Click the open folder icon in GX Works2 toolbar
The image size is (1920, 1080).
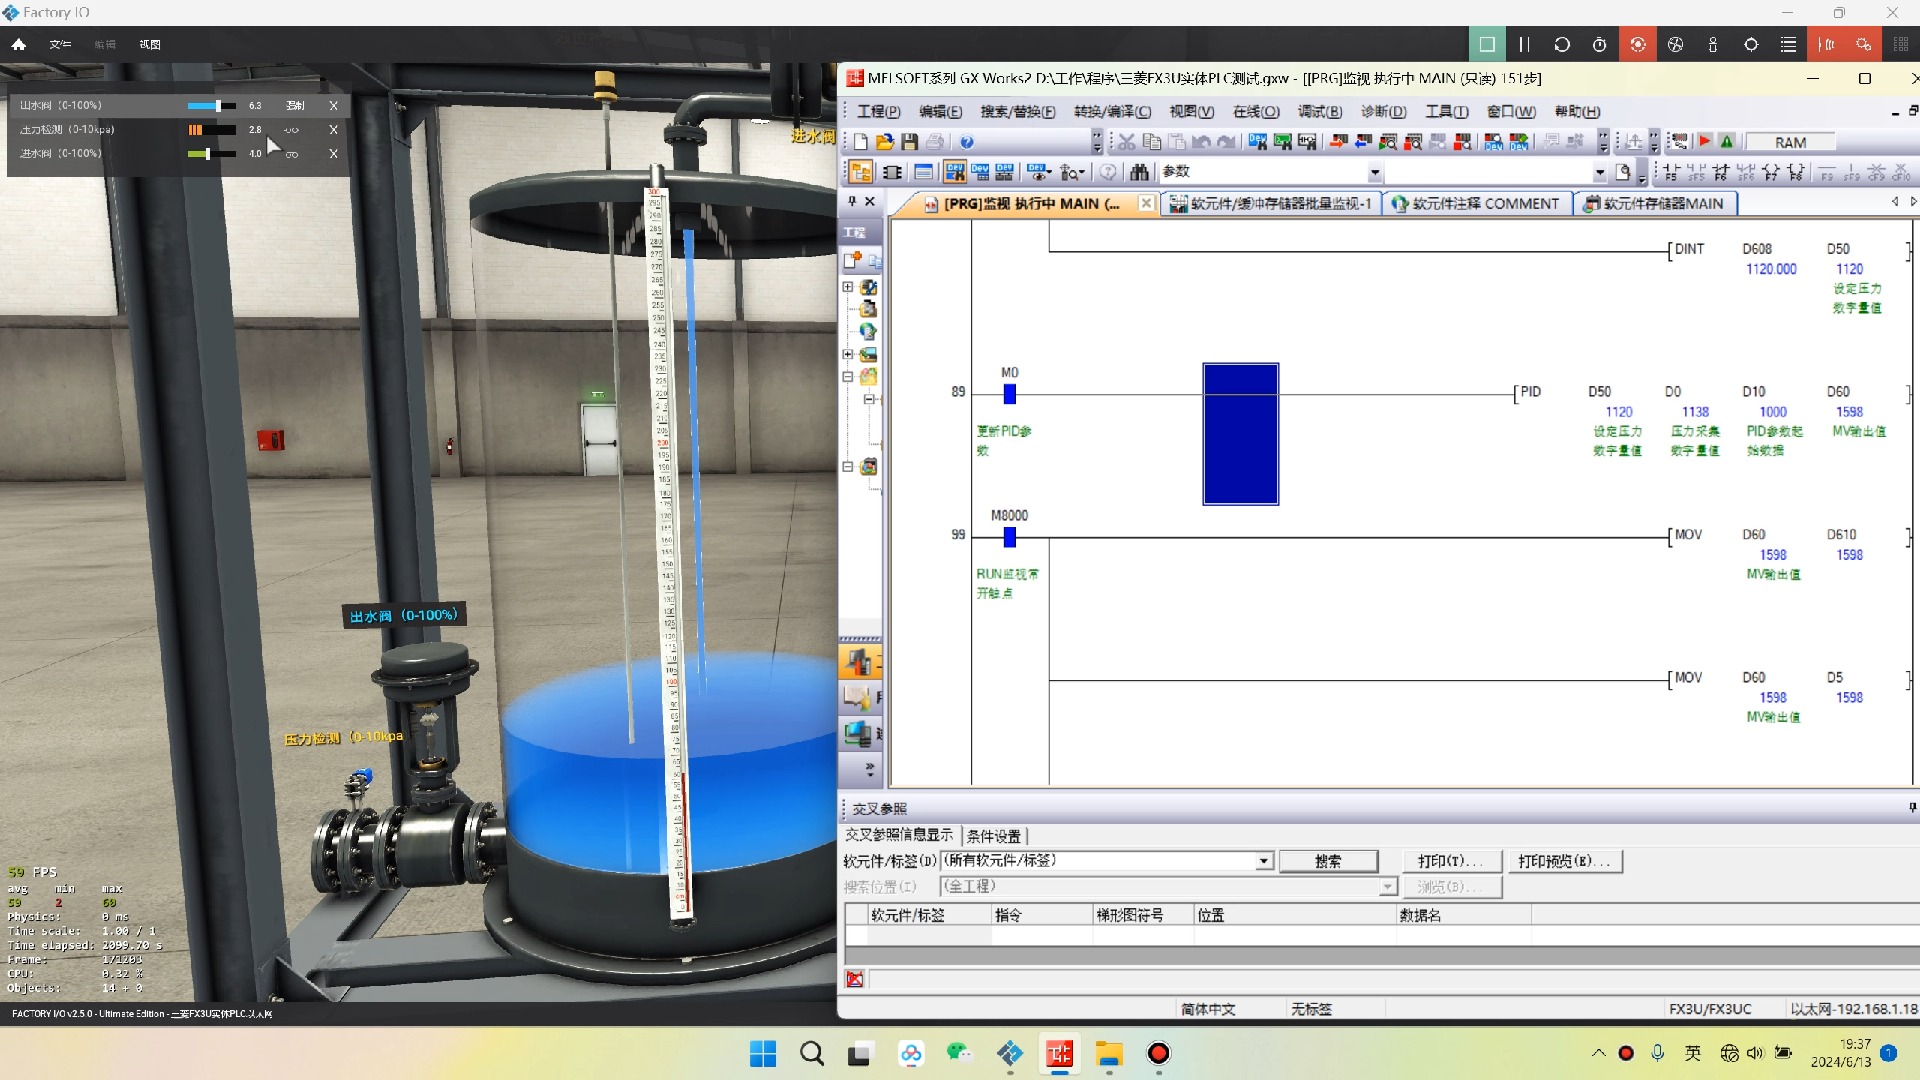click(884, 142)
